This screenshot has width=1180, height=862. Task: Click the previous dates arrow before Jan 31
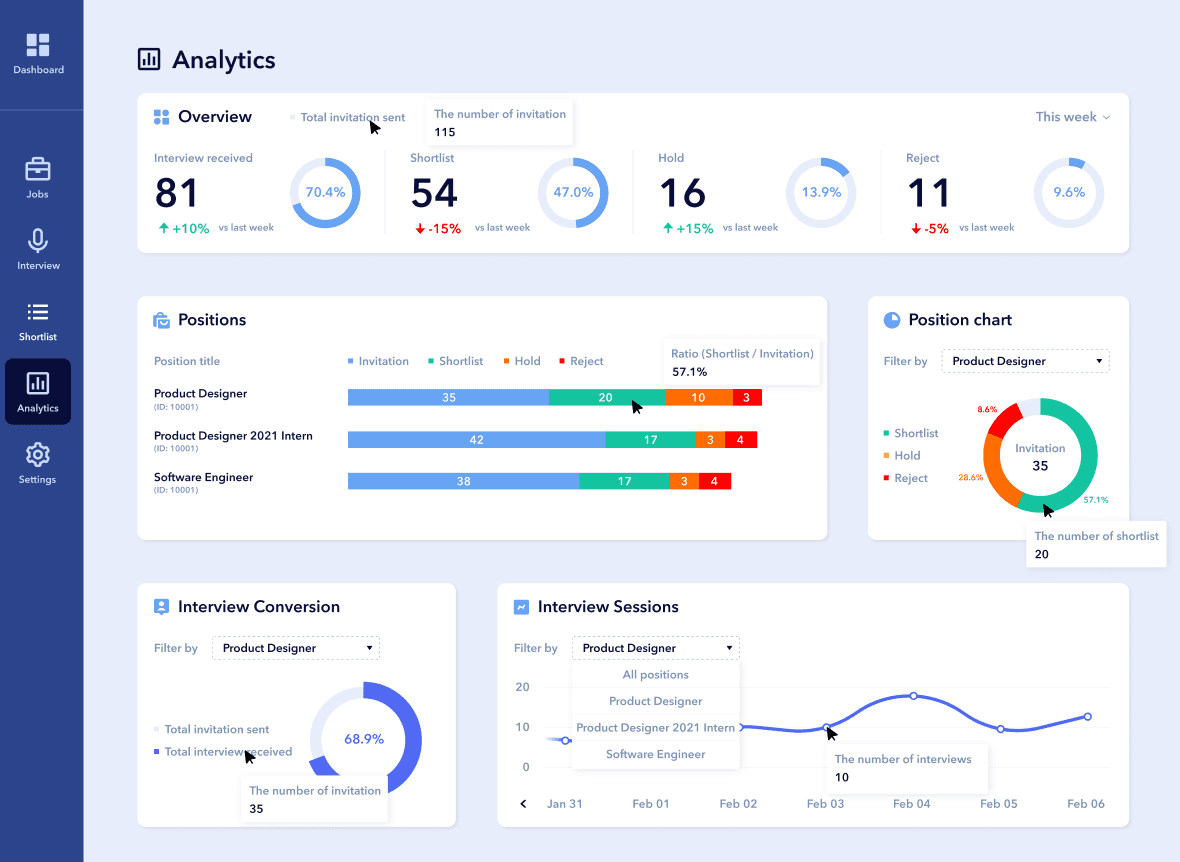pyautogui.click(x=523, y=804)
